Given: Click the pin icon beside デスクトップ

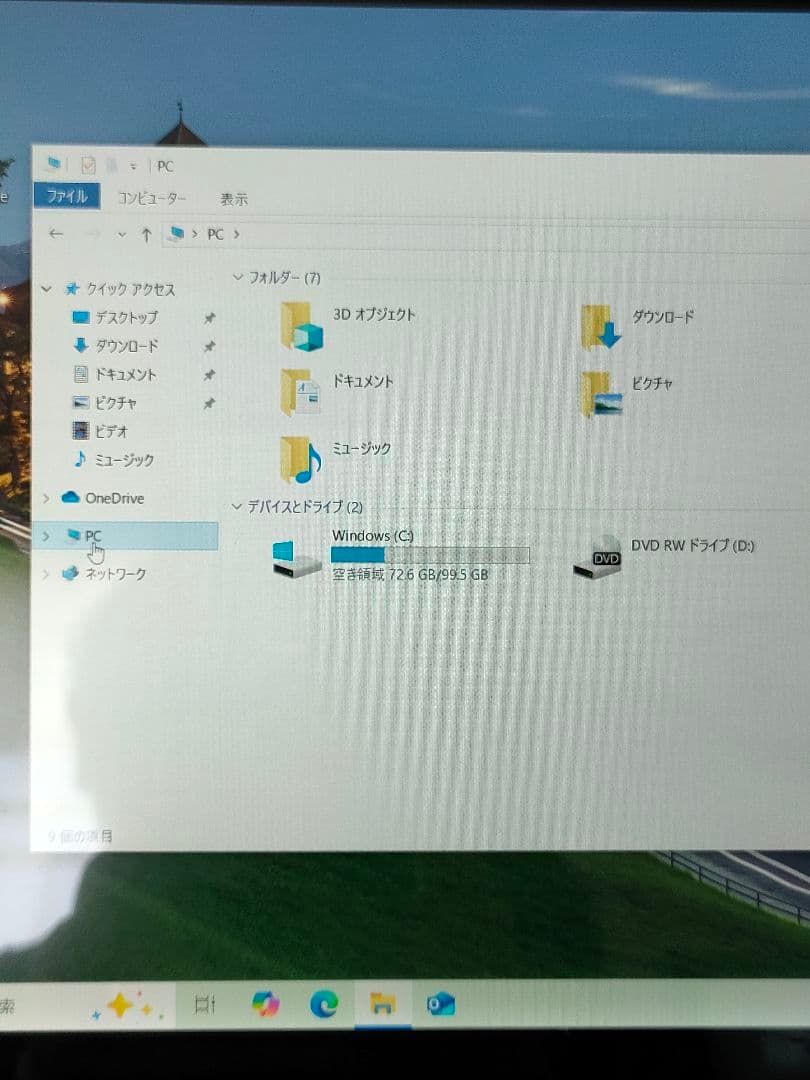Looking at the screenshot, I should (x=209, y=318).
